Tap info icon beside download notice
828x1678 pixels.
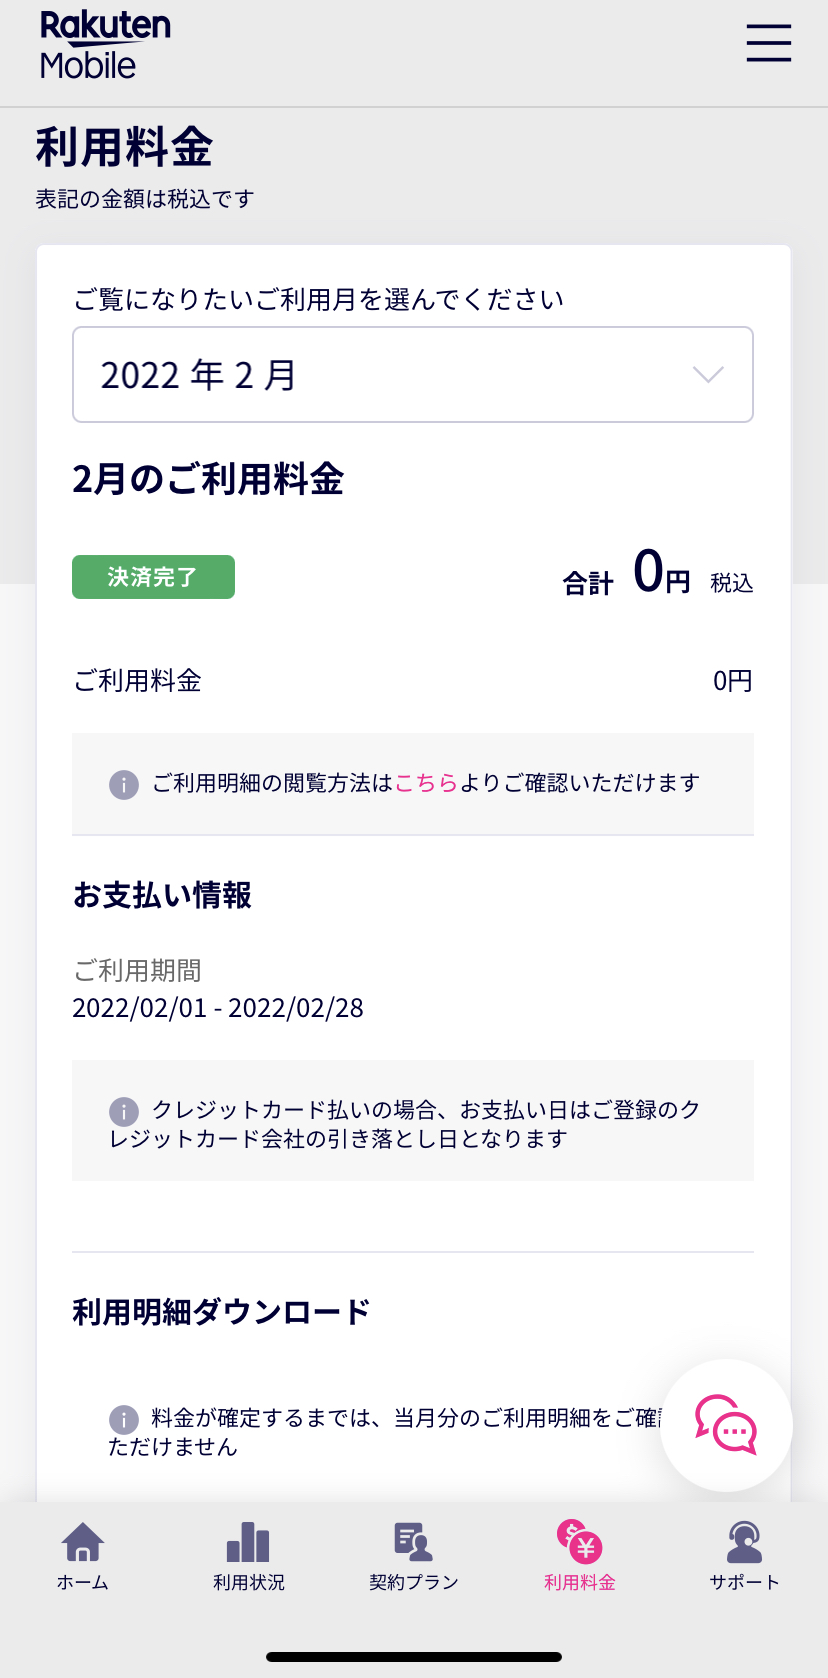(124, 1419)
